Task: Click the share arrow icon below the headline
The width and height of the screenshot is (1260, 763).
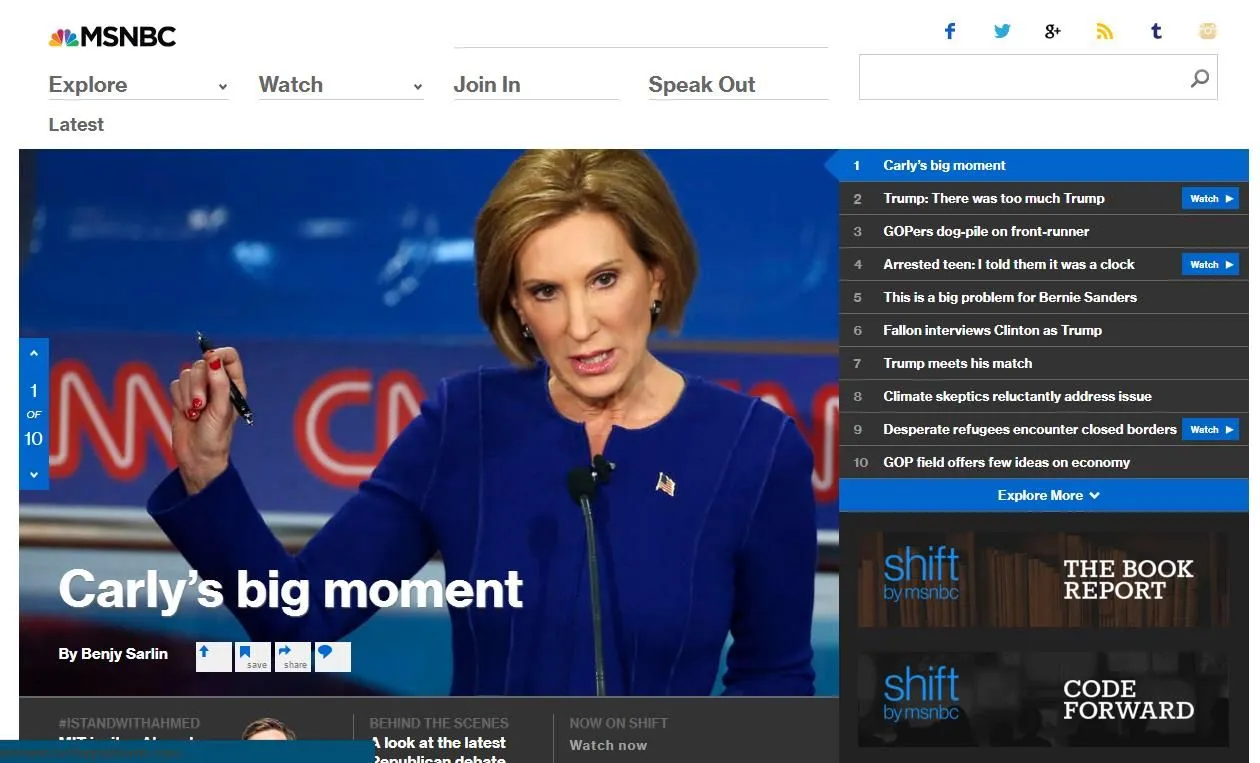Action: point(292,655)
